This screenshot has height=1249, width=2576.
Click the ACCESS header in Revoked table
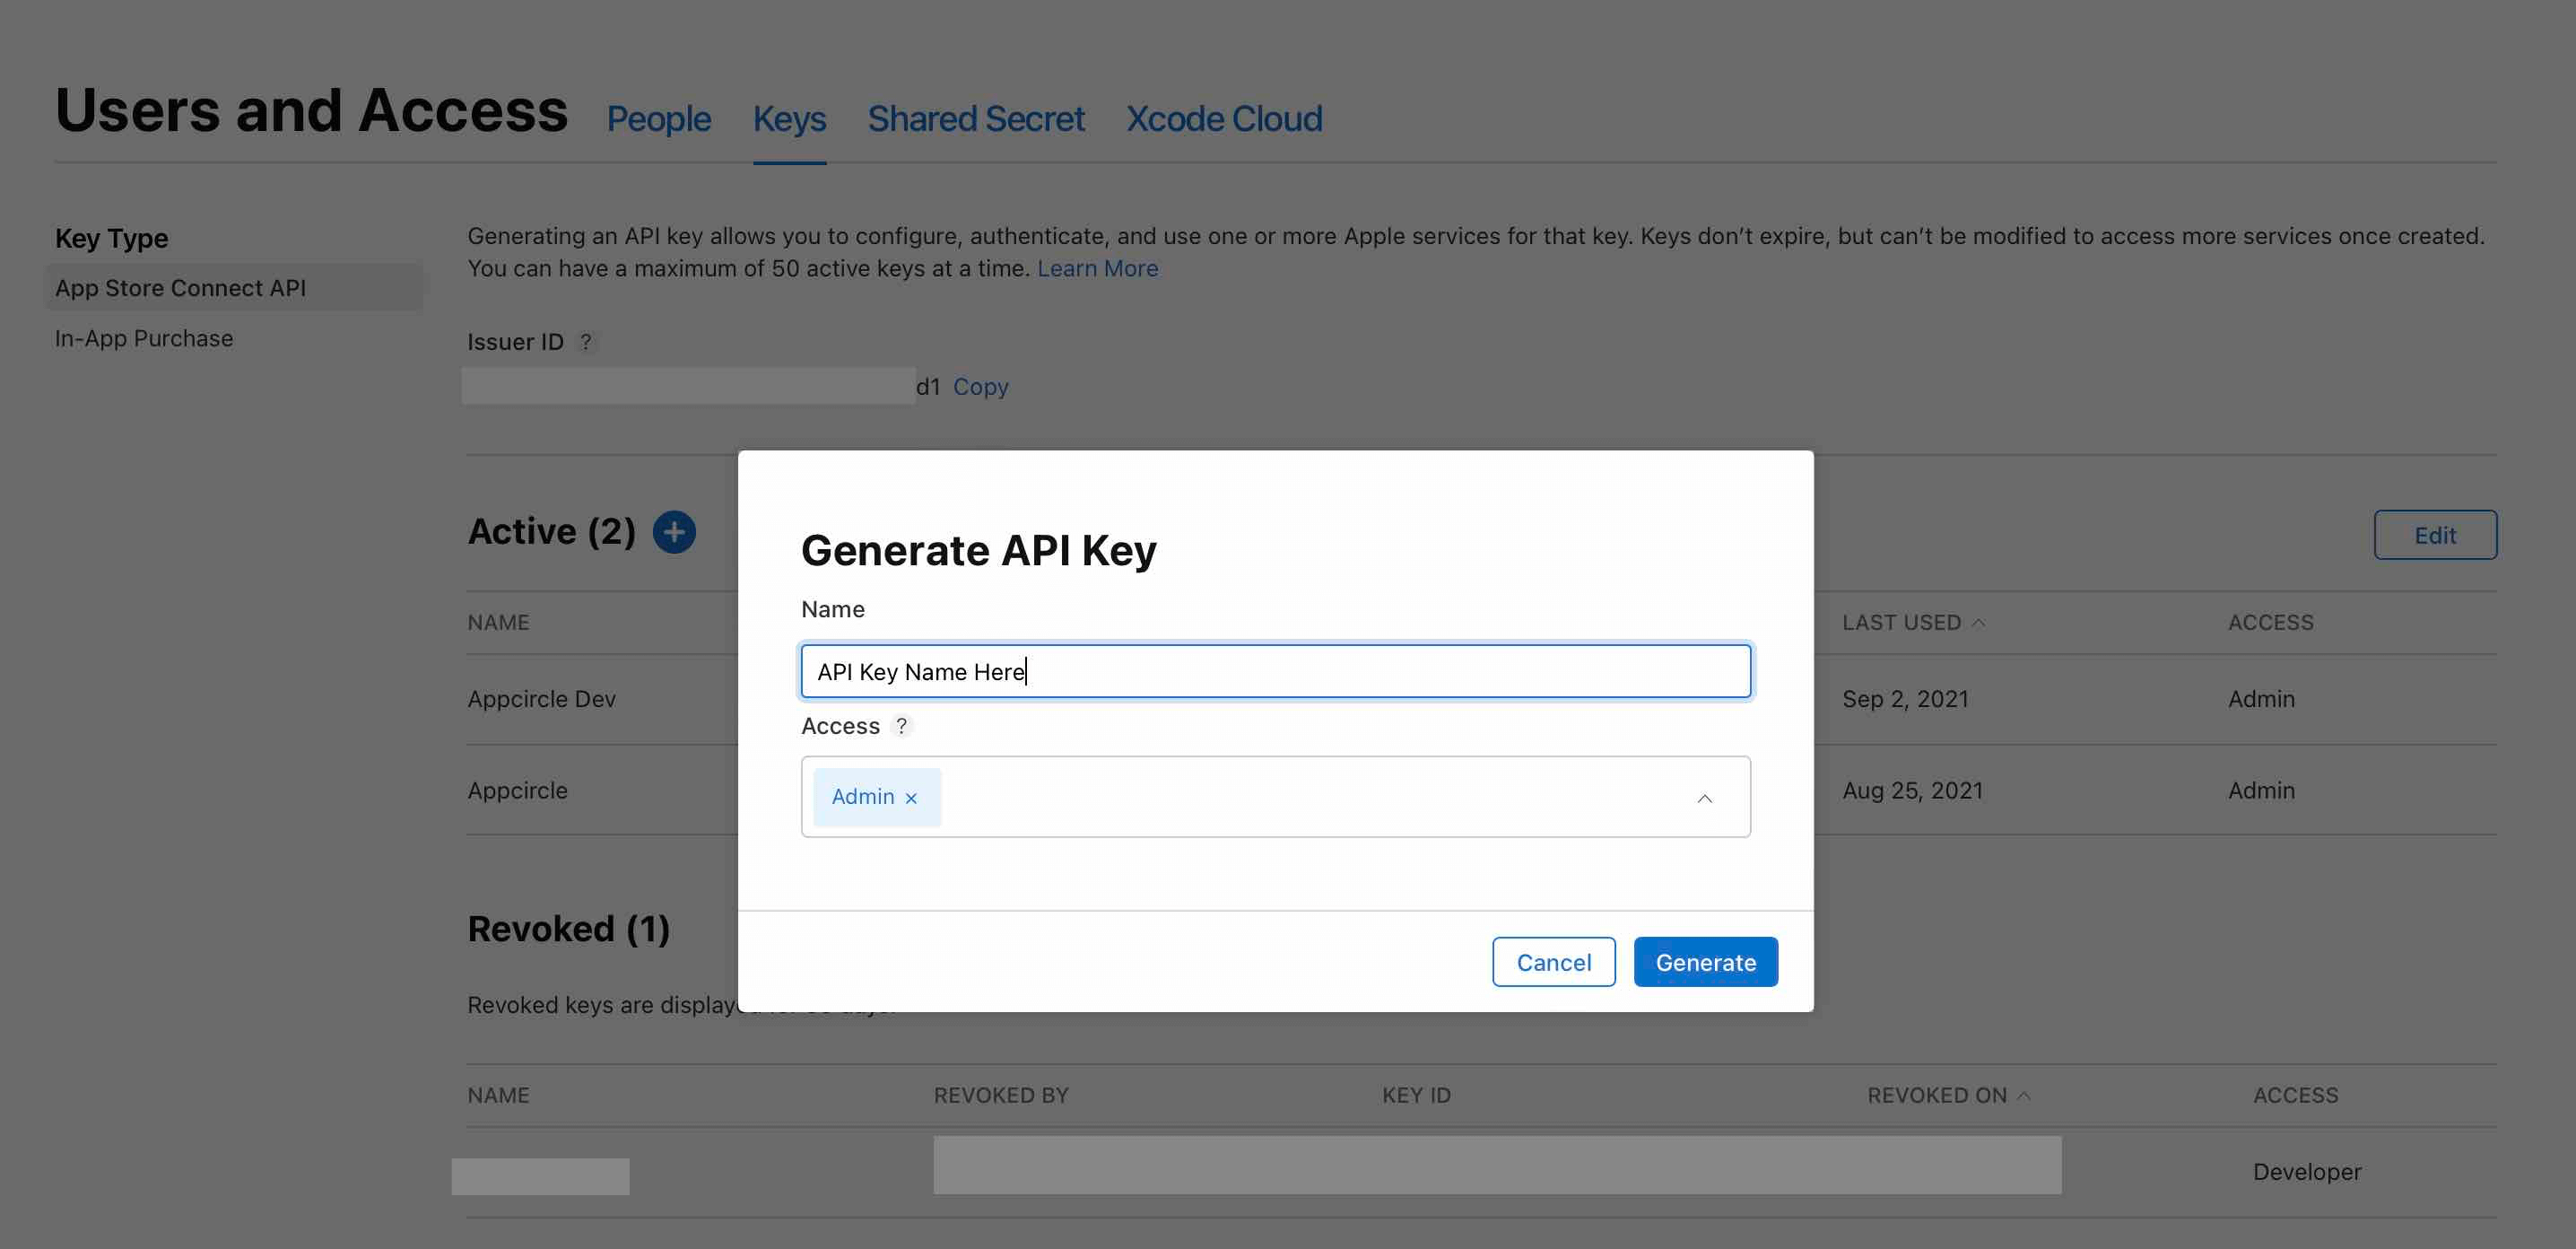pyautogui.click(x=2295, y=1096)
